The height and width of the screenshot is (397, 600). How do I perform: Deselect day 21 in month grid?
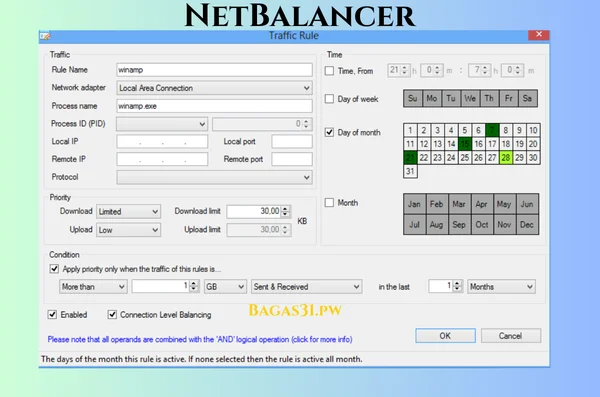pyautogui.click(x=410, y=158)
